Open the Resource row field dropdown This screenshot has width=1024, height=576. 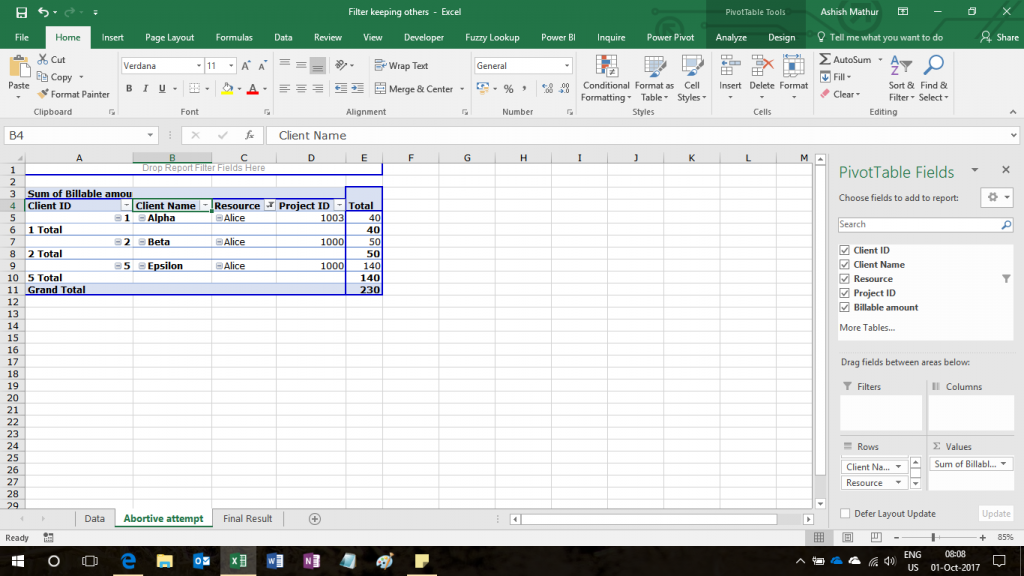click(x=898, y=483)
